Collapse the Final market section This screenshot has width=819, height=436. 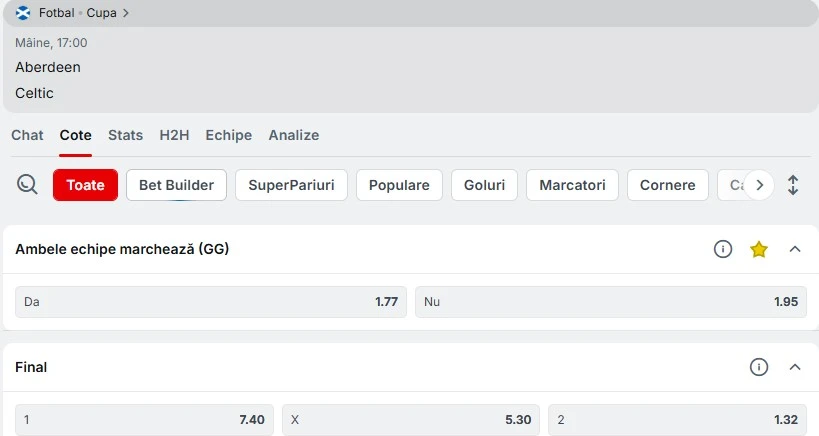795,367
